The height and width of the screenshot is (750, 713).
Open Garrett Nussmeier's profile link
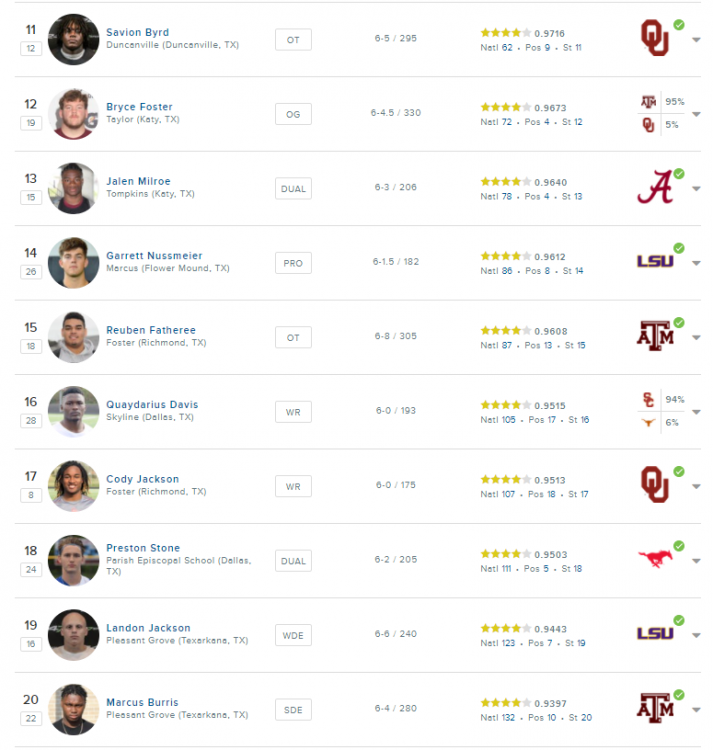coord(154,256)
